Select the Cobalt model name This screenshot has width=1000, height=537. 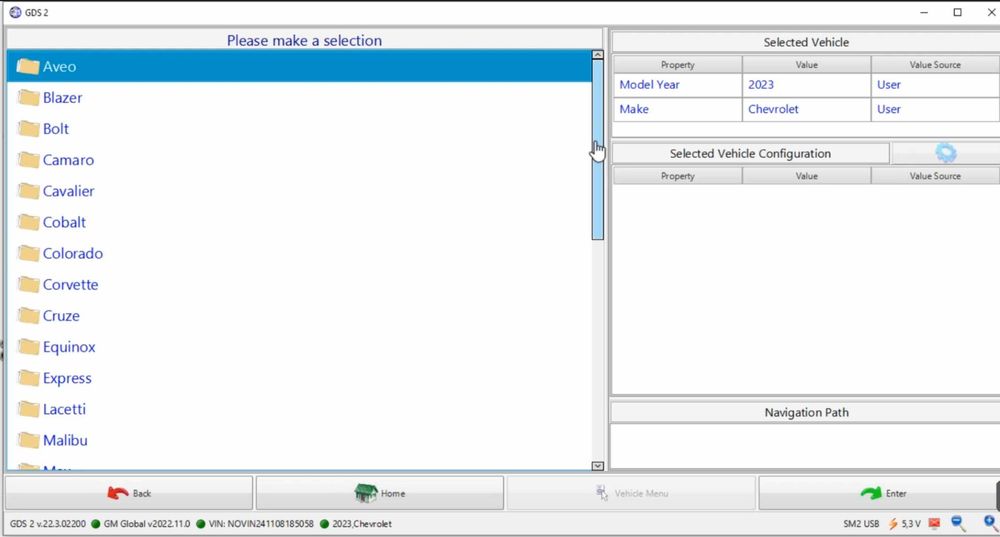click(x=64, y=222)
